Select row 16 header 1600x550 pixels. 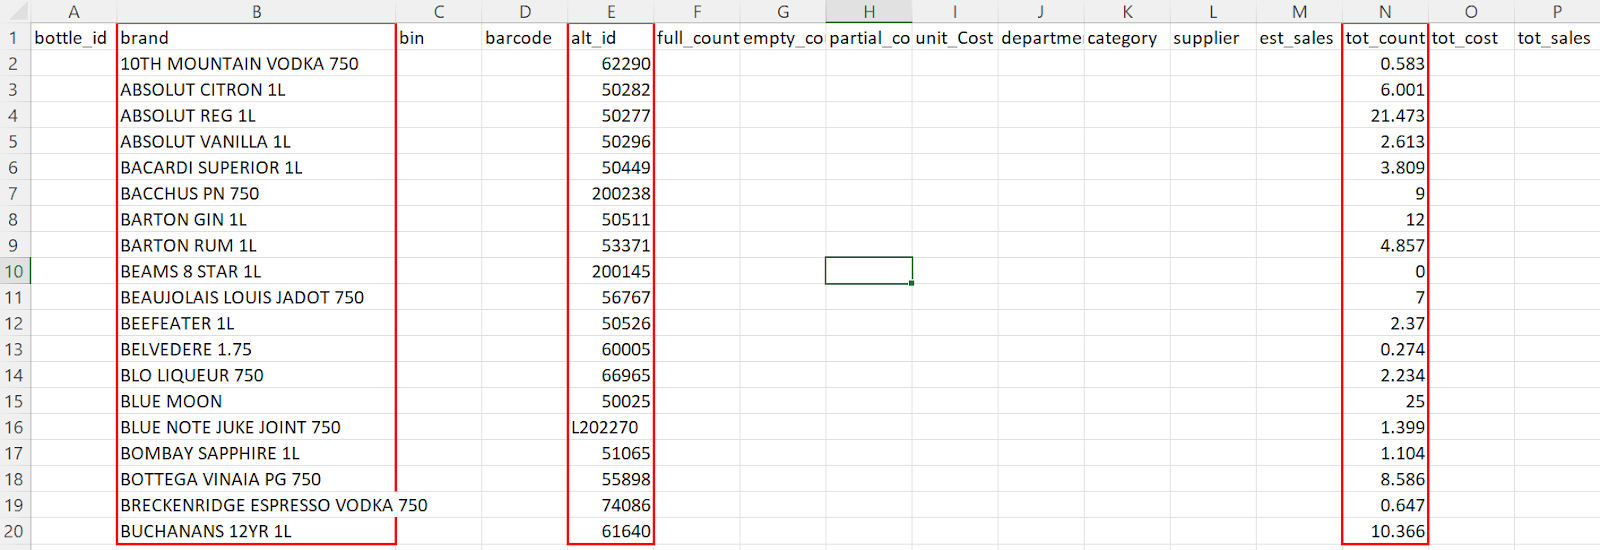15,427
